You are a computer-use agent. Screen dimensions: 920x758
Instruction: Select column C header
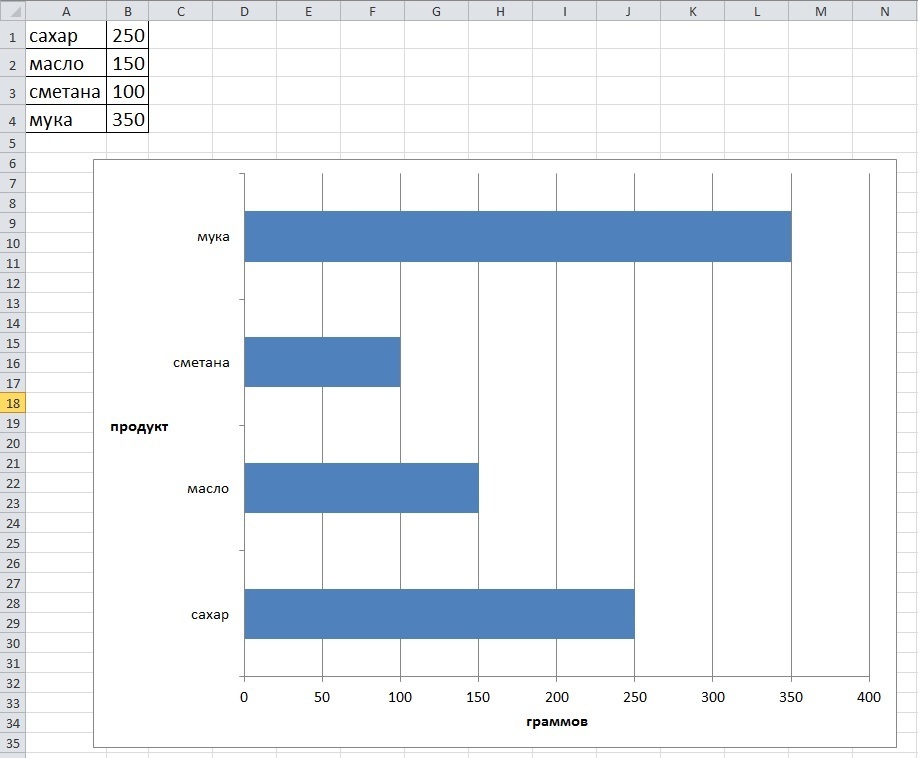click(x=181, y=11)
